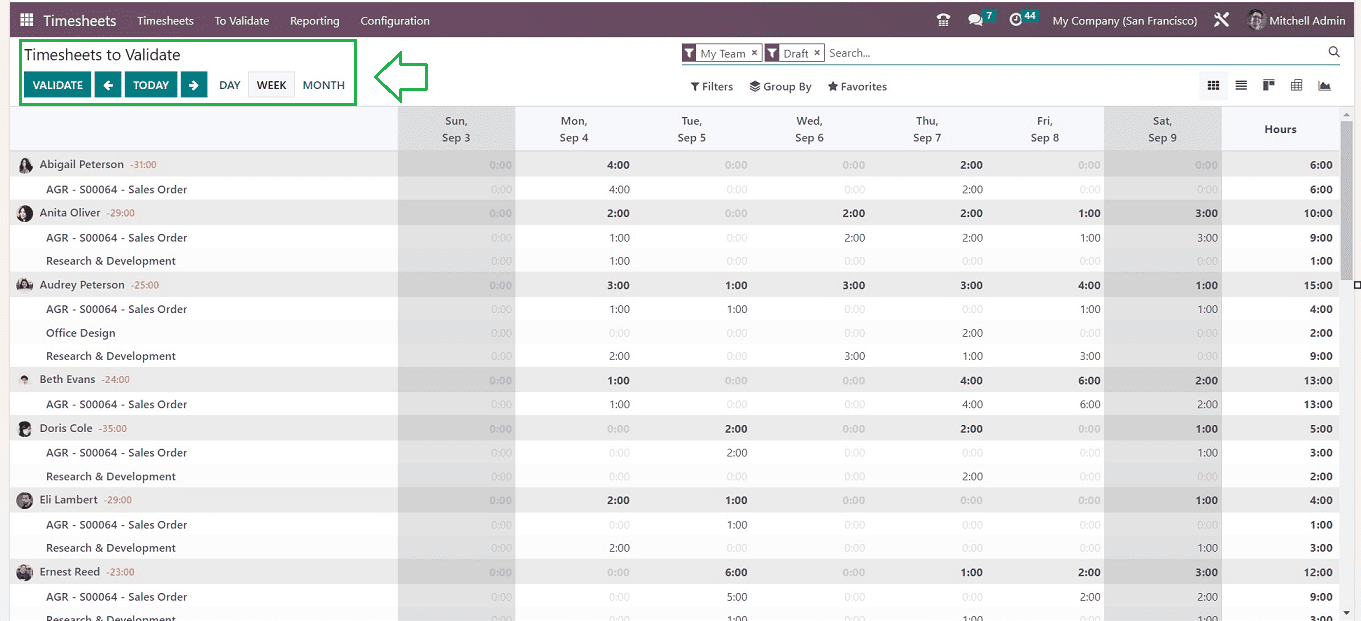Click Doris Cole's 5:00 total hours
Viewport: 1361px width, 621px height.
(1321, 429)
